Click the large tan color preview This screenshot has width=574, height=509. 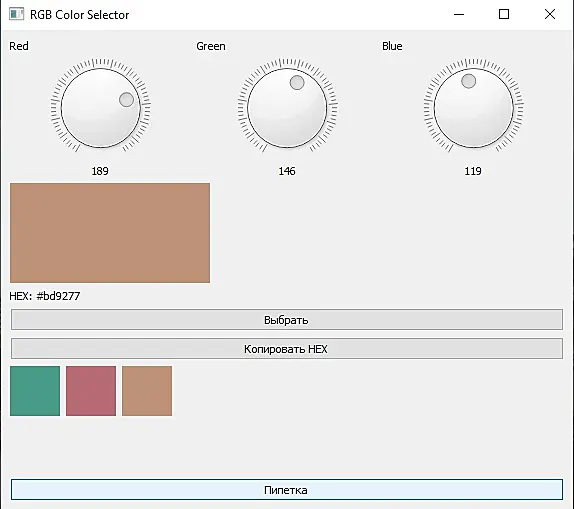[x=110, y=233]
